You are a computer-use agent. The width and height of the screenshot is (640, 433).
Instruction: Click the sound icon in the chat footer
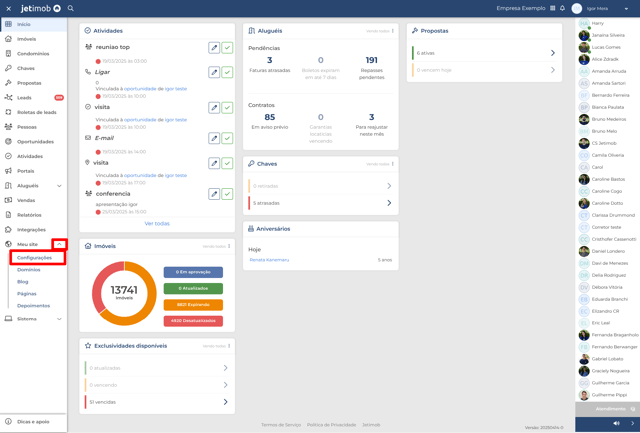point(616,423)
